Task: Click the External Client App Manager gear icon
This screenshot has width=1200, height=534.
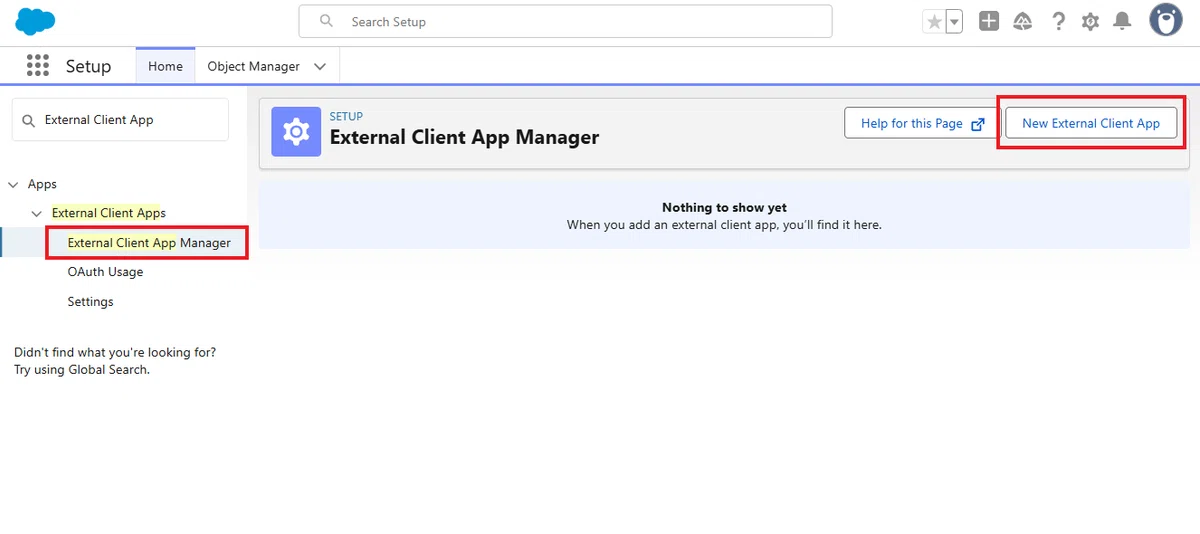Action: coord(296,132)
